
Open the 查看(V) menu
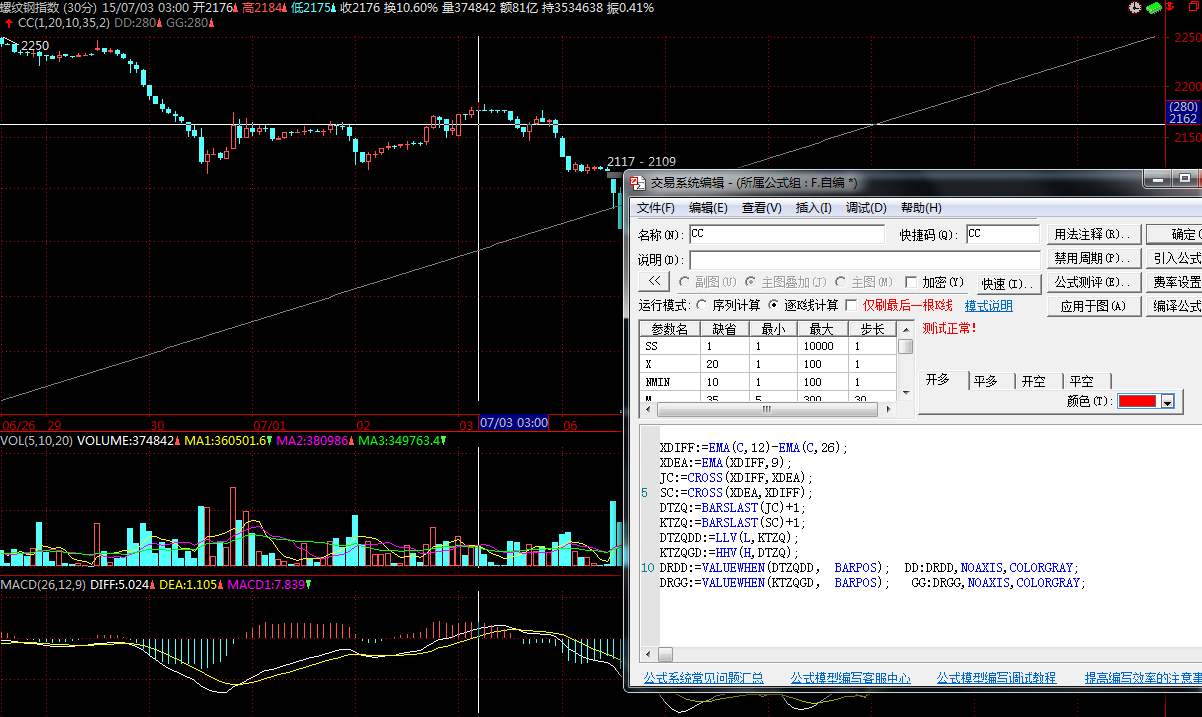pyautogui.click(x=762, y=208)
